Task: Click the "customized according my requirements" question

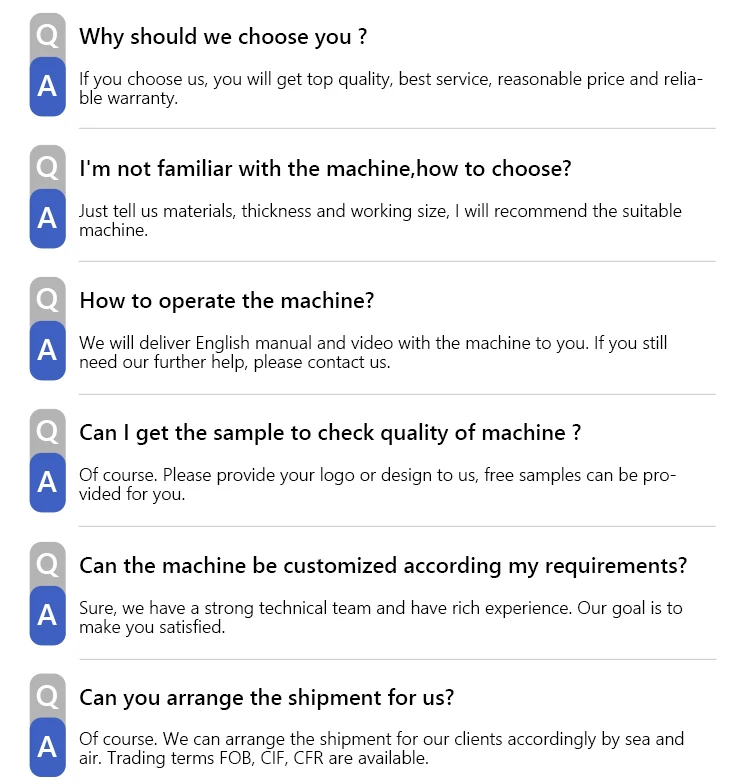Action: (x=383, y=566)
